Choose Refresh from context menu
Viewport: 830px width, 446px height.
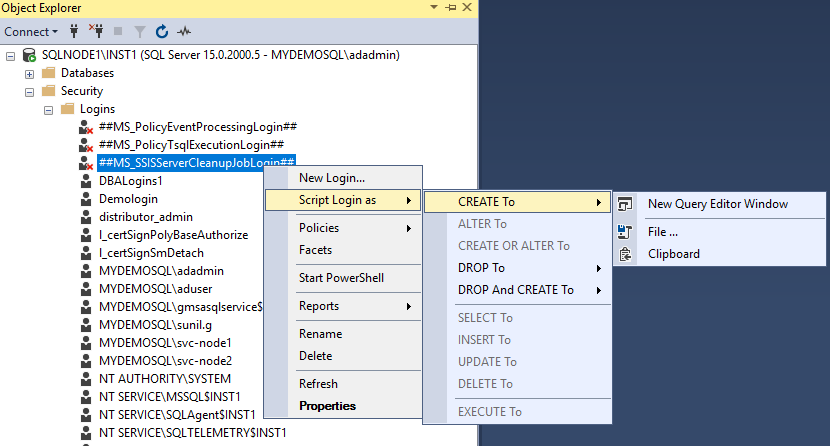click(343, 384)
